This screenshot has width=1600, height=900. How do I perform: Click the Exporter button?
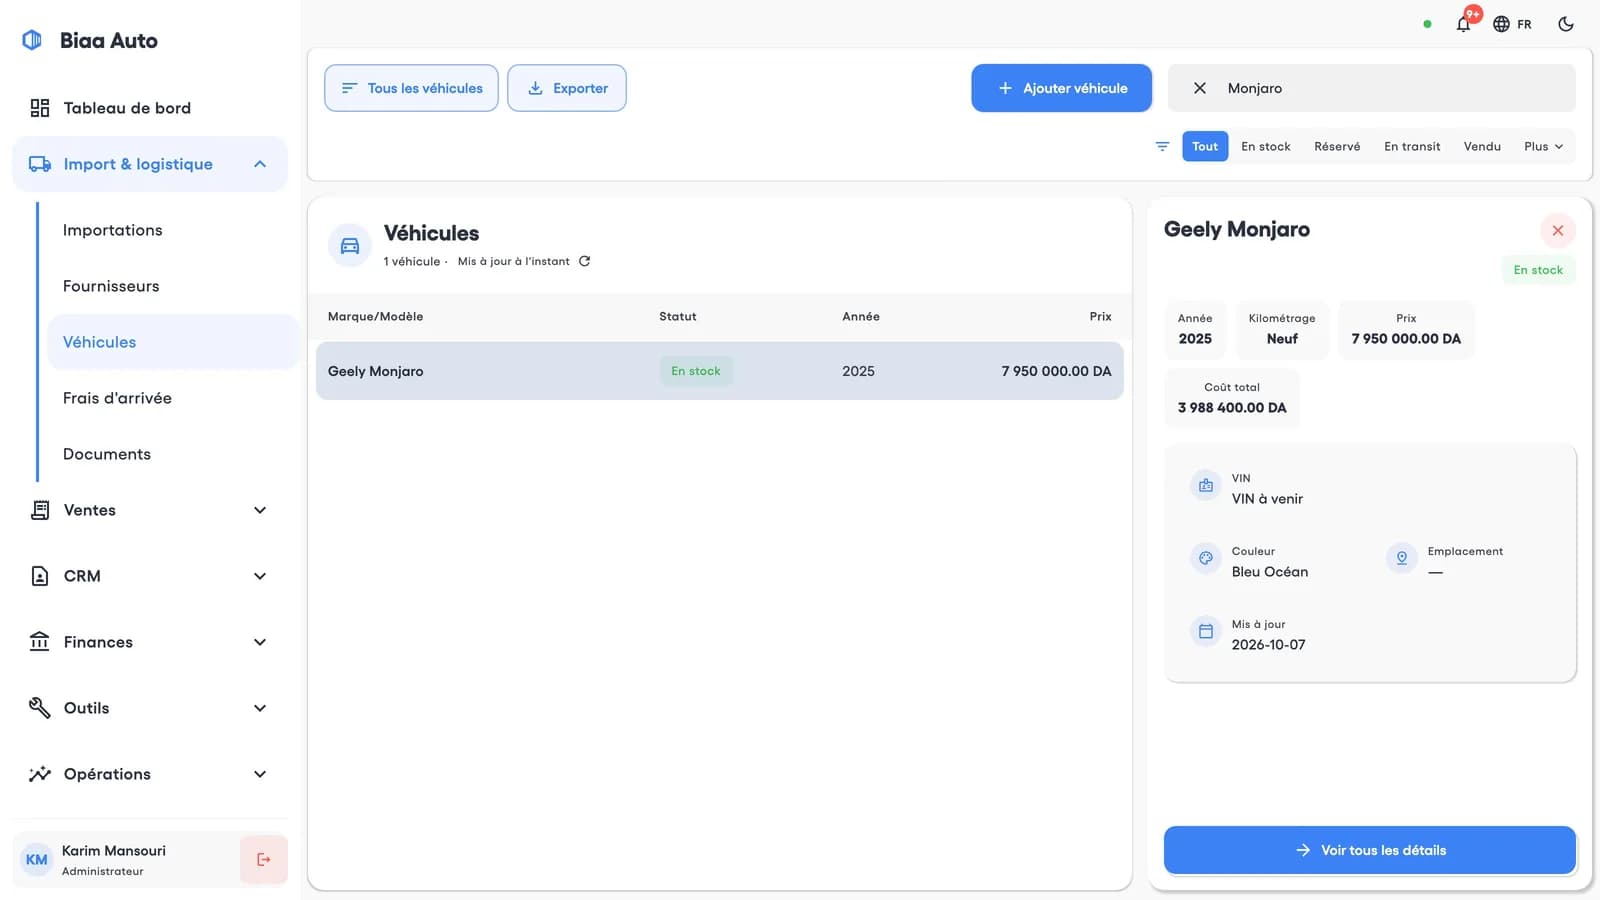coord(567,88)
